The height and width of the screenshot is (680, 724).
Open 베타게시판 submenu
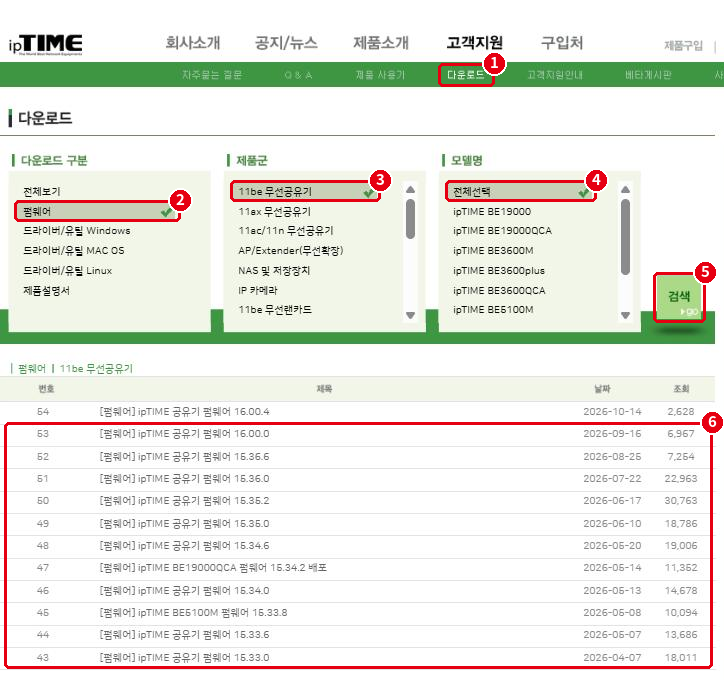[648, 75]
